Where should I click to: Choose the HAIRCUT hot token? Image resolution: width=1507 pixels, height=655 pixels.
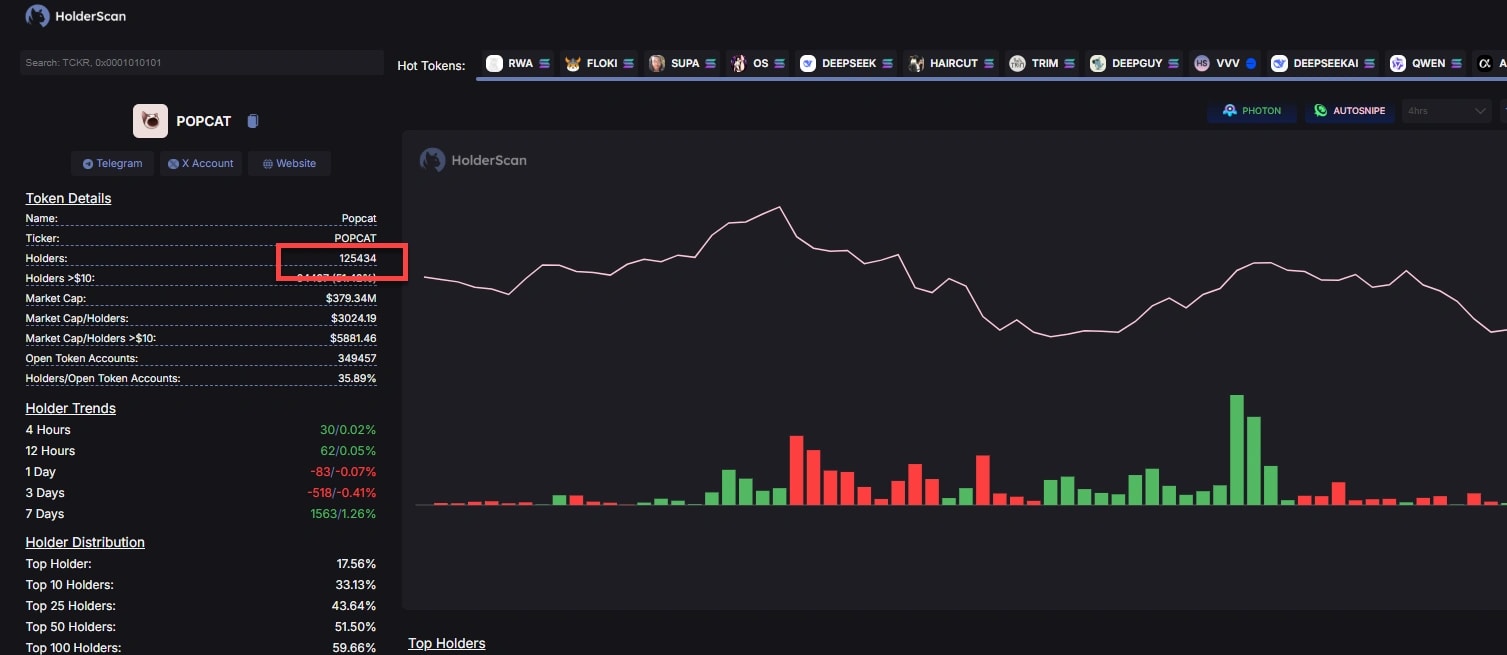[x=952, y=63]
